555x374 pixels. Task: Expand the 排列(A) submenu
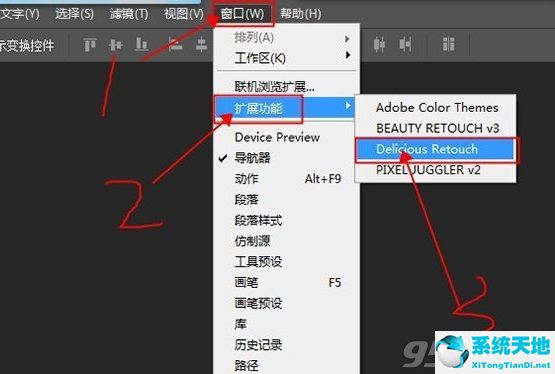point(286,38)
